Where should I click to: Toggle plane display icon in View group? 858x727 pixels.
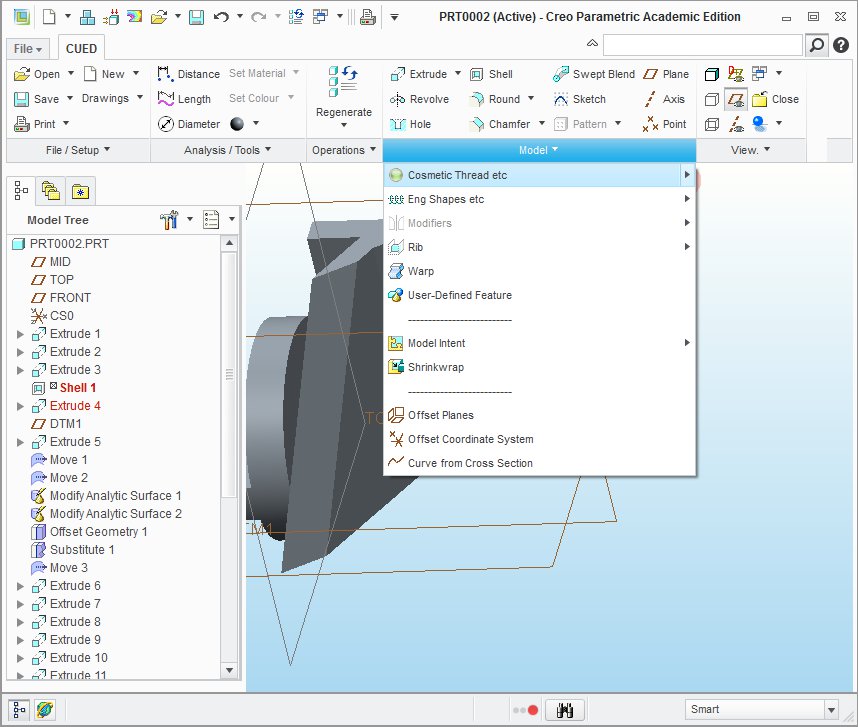point(736,99)
